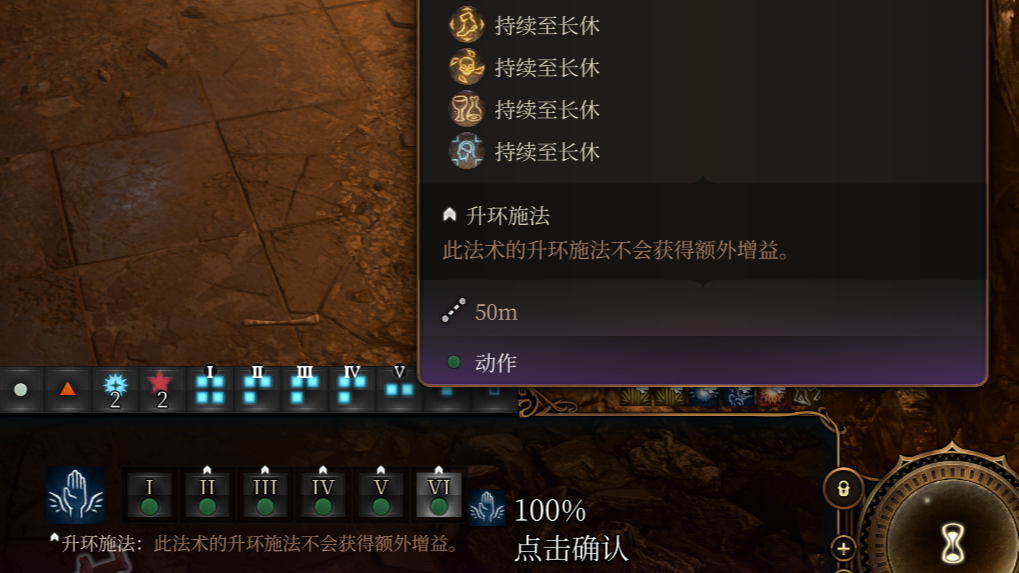
Task: Click the blue hand spell icon
Action: pos(75,495)
